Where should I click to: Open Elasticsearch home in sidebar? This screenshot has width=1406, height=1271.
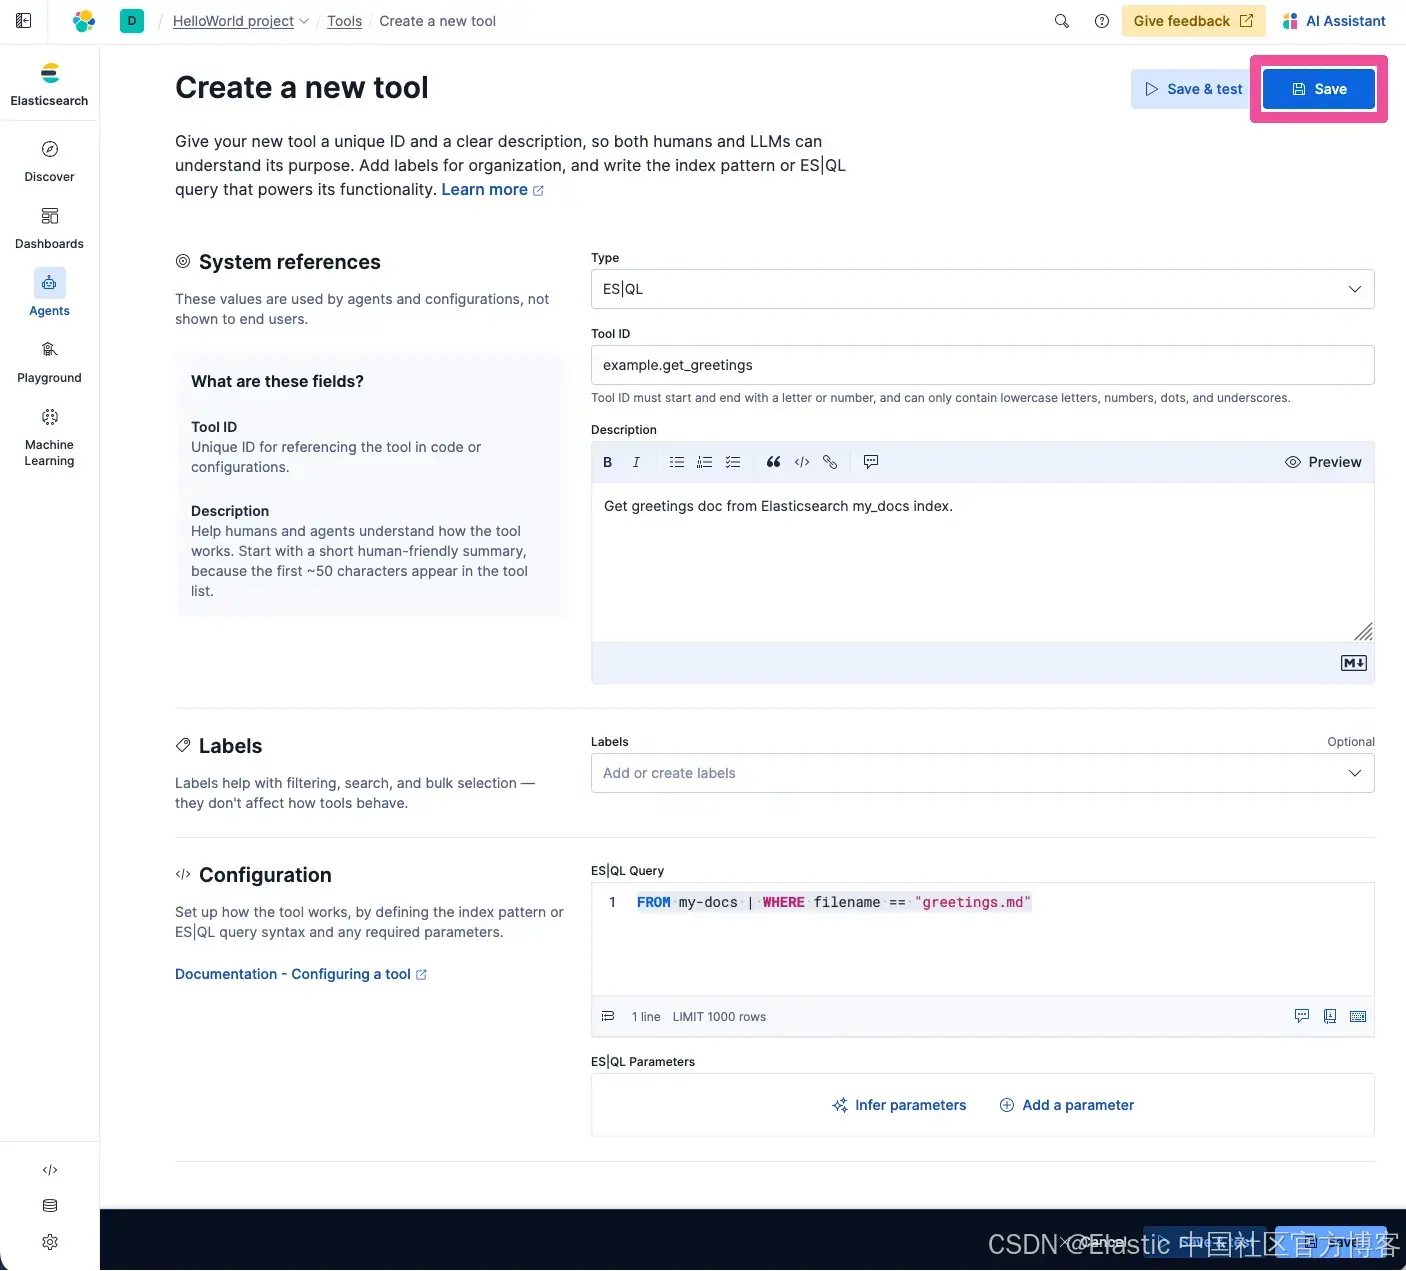pos(49,84)
